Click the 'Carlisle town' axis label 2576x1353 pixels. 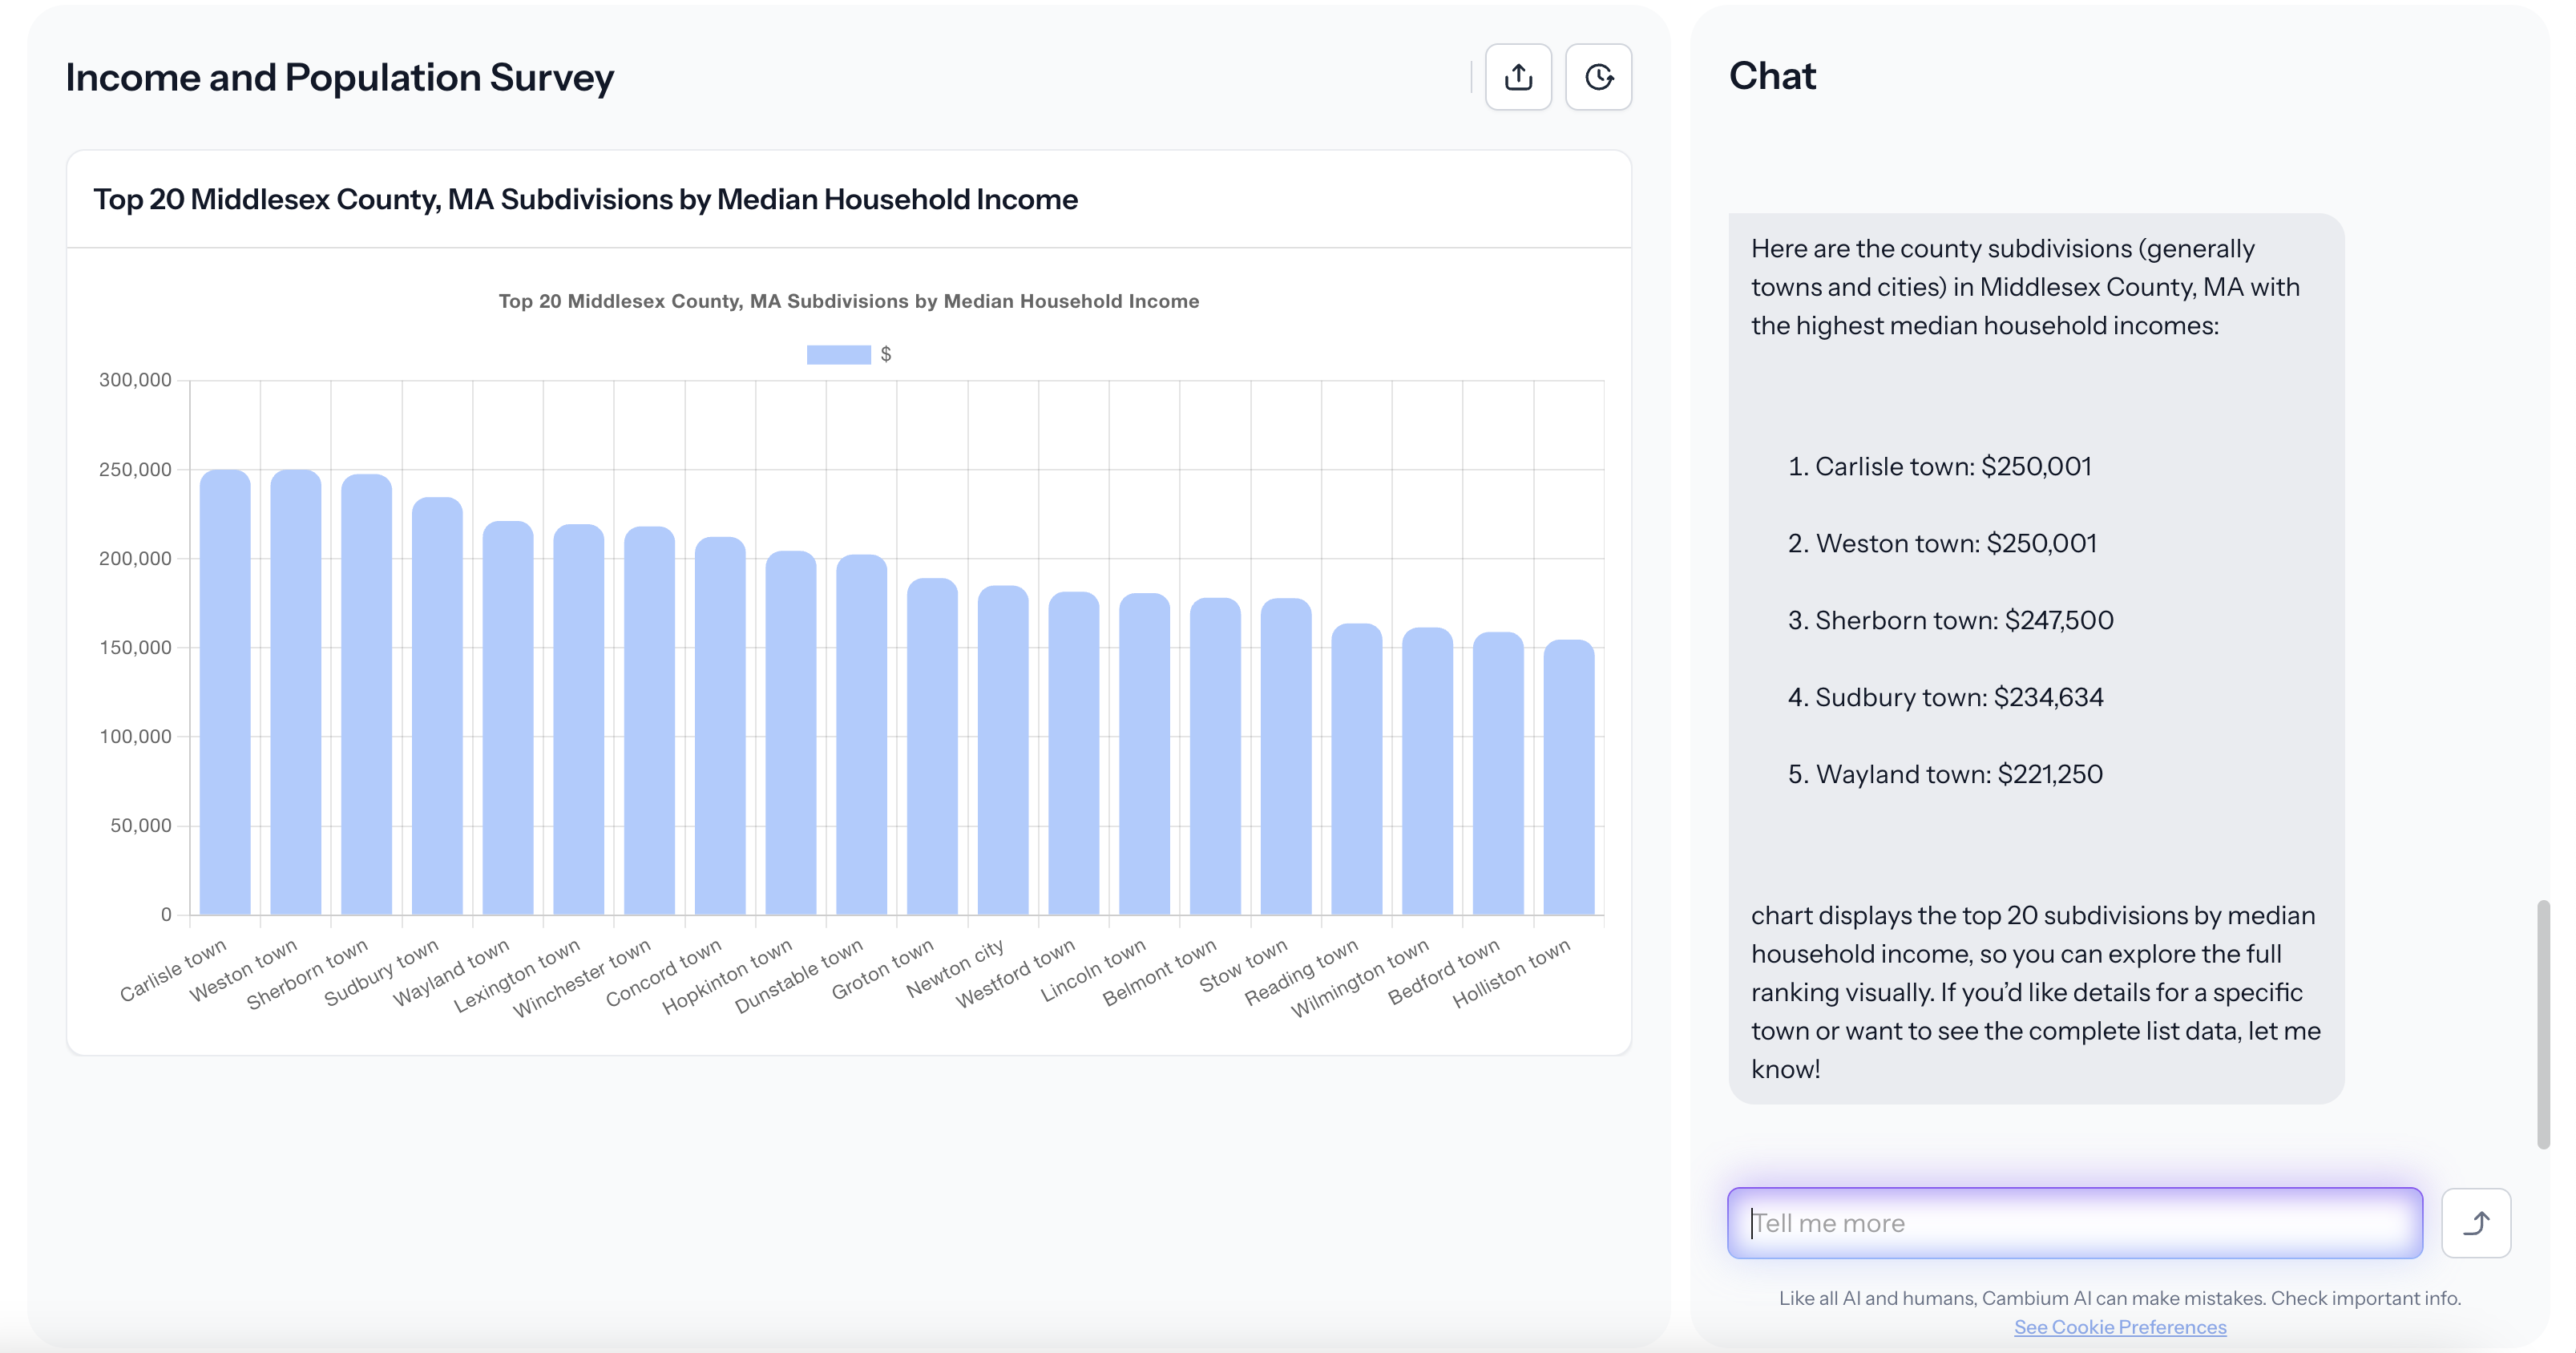[172, 970]
